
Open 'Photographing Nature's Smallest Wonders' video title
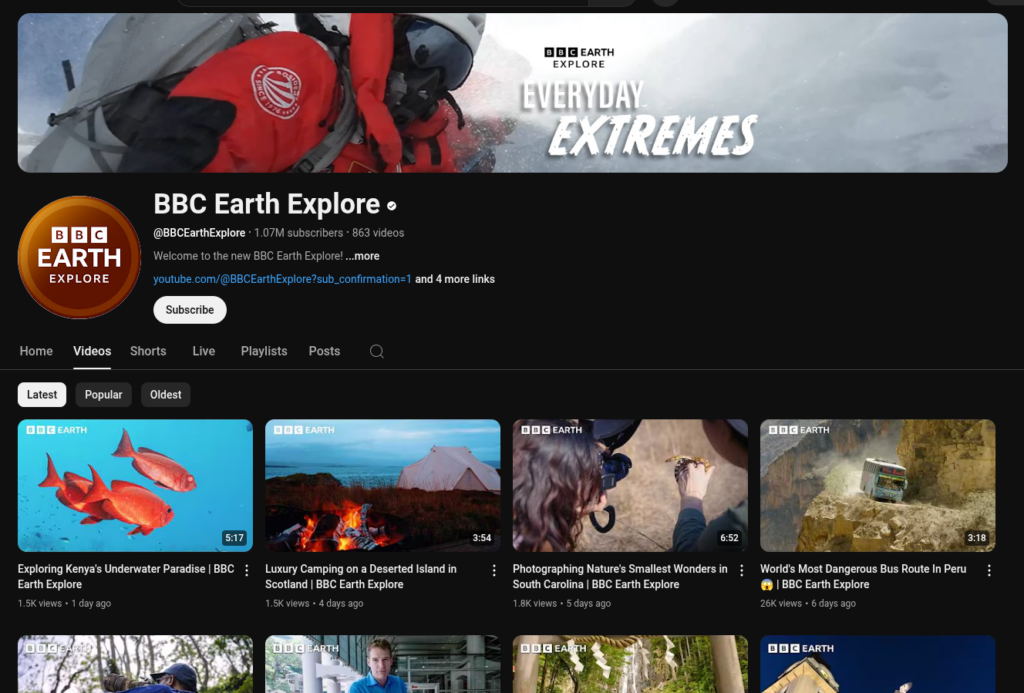pos(620,577)
